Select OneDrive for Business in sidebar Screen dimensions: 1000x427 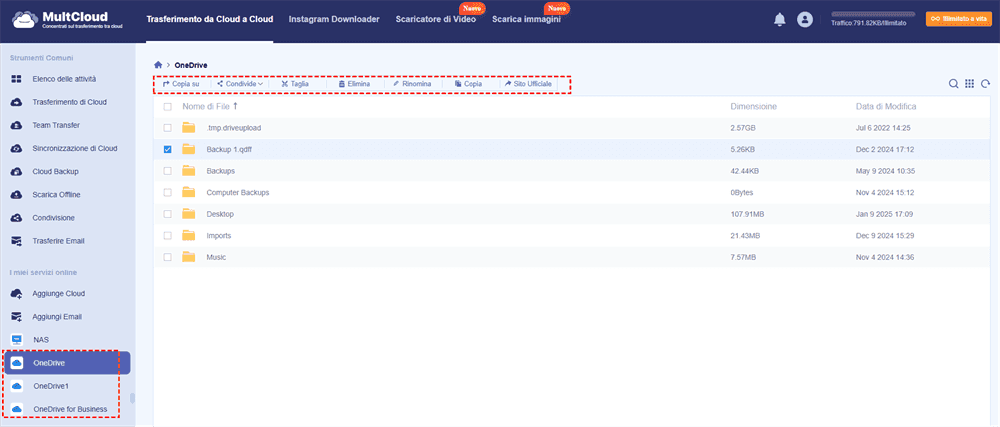68,409
